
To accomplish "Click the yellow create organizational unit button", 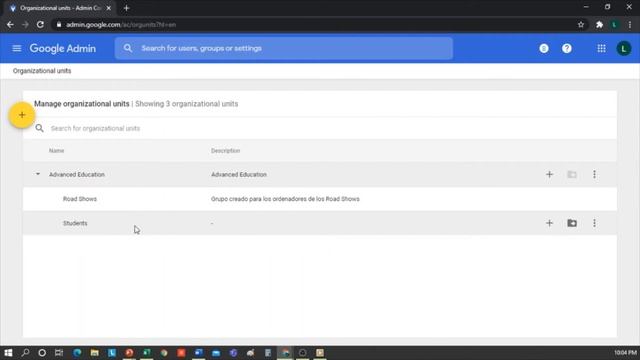I will tap(22, 115).
